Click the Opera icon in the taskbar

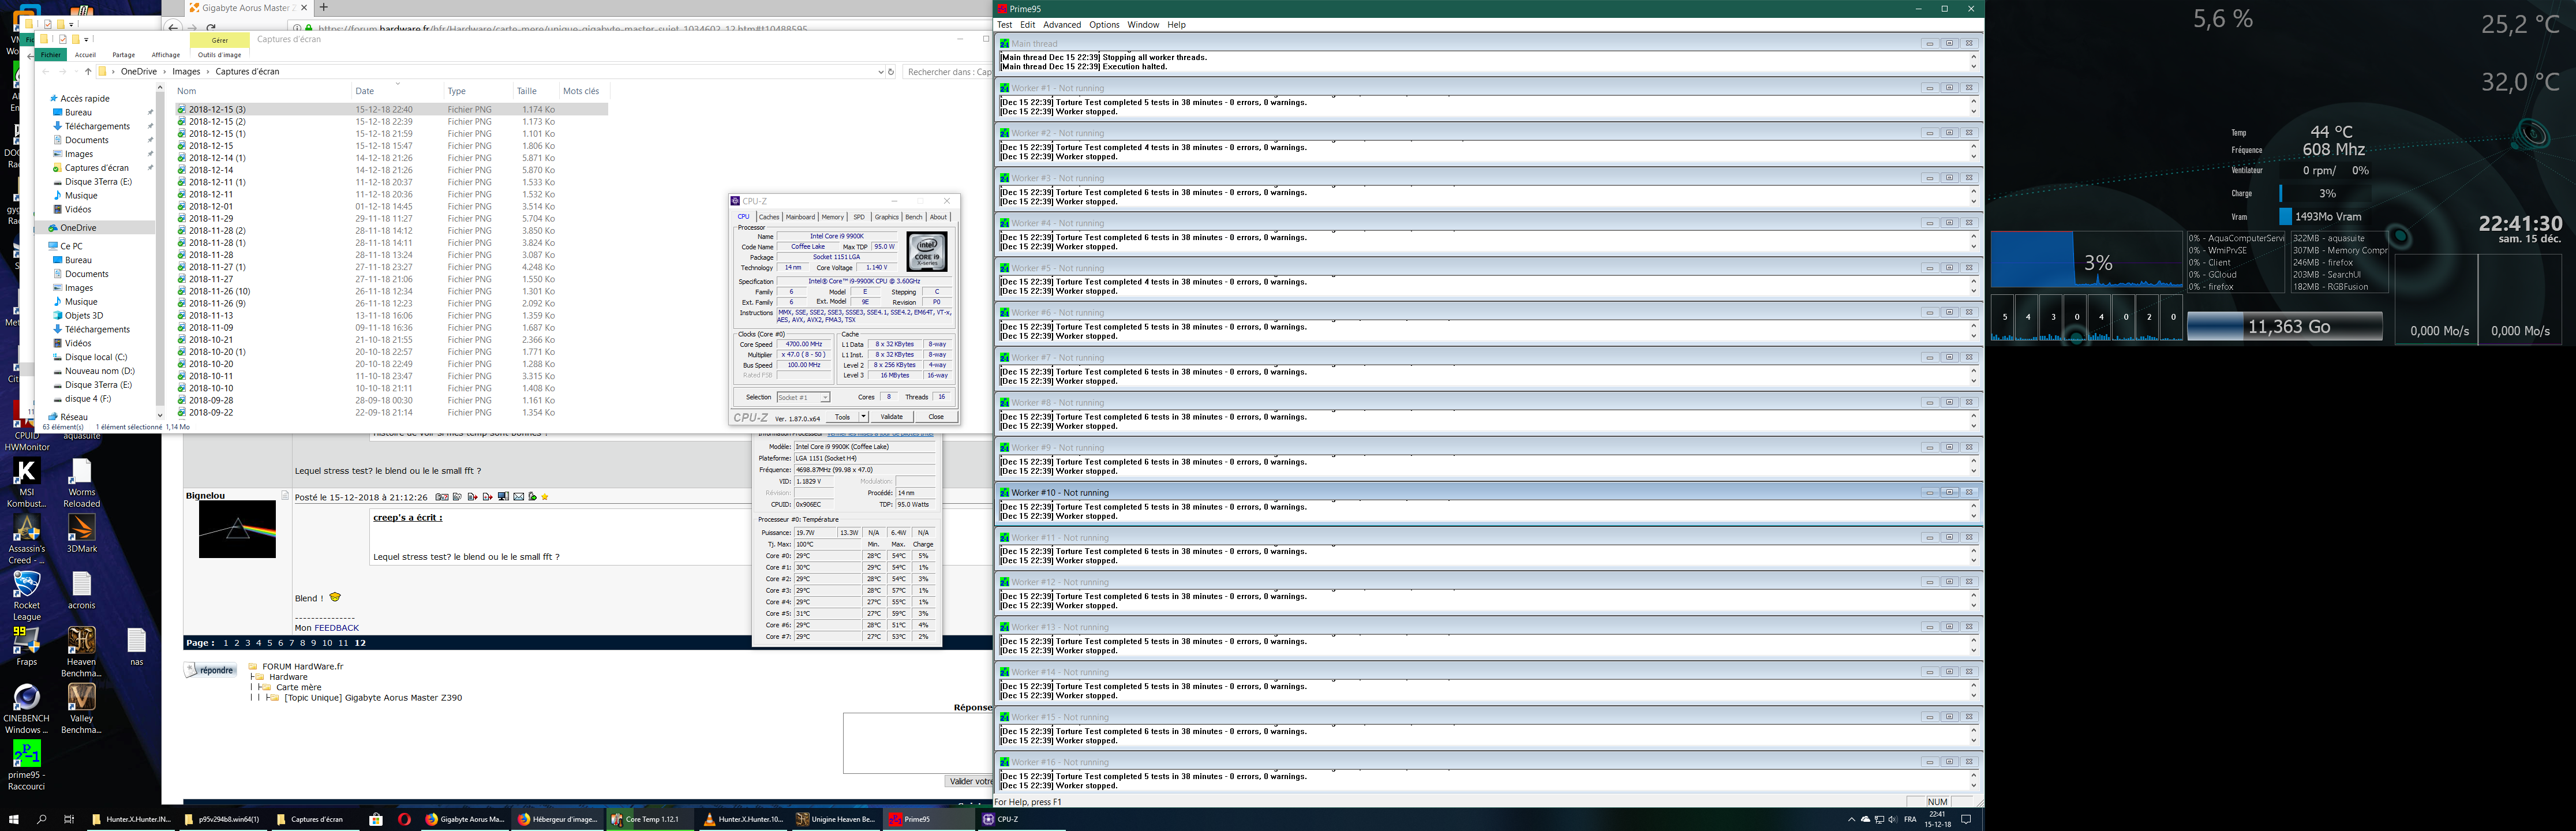point(404,819)
